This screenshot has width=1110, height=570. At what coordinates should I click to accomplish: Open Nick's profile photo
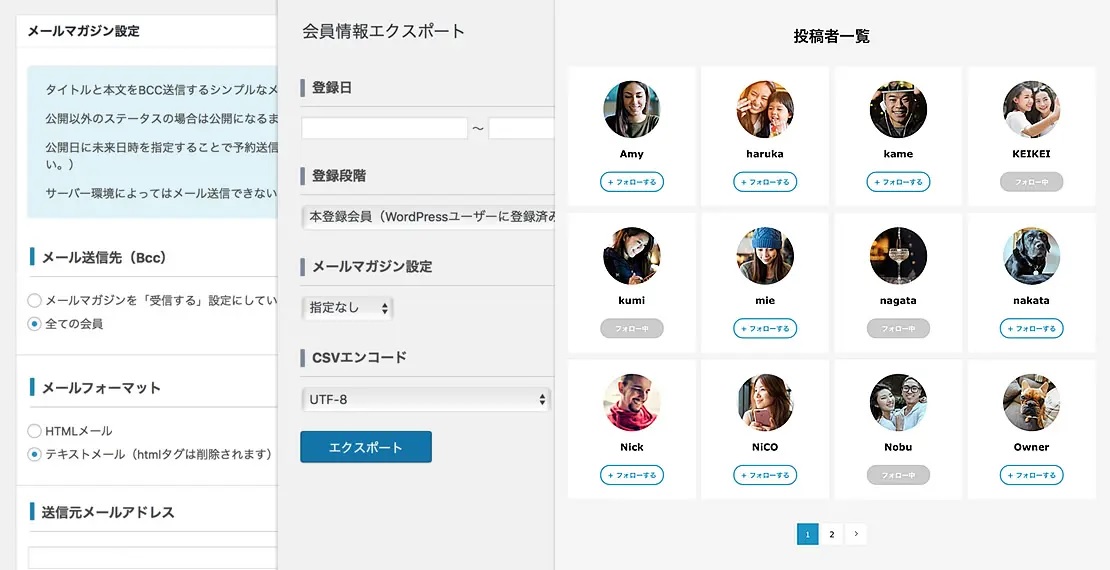(631, 402)
